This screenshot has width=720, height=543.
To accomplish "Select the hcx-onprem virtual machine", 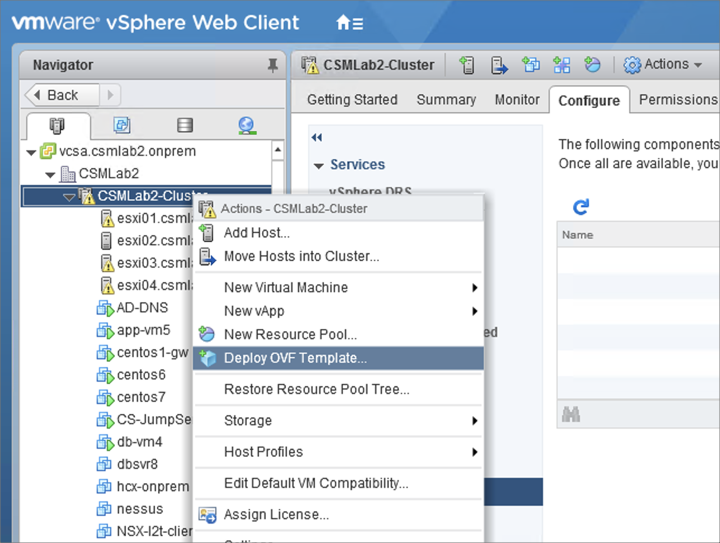I will click(x=143, y=487).
